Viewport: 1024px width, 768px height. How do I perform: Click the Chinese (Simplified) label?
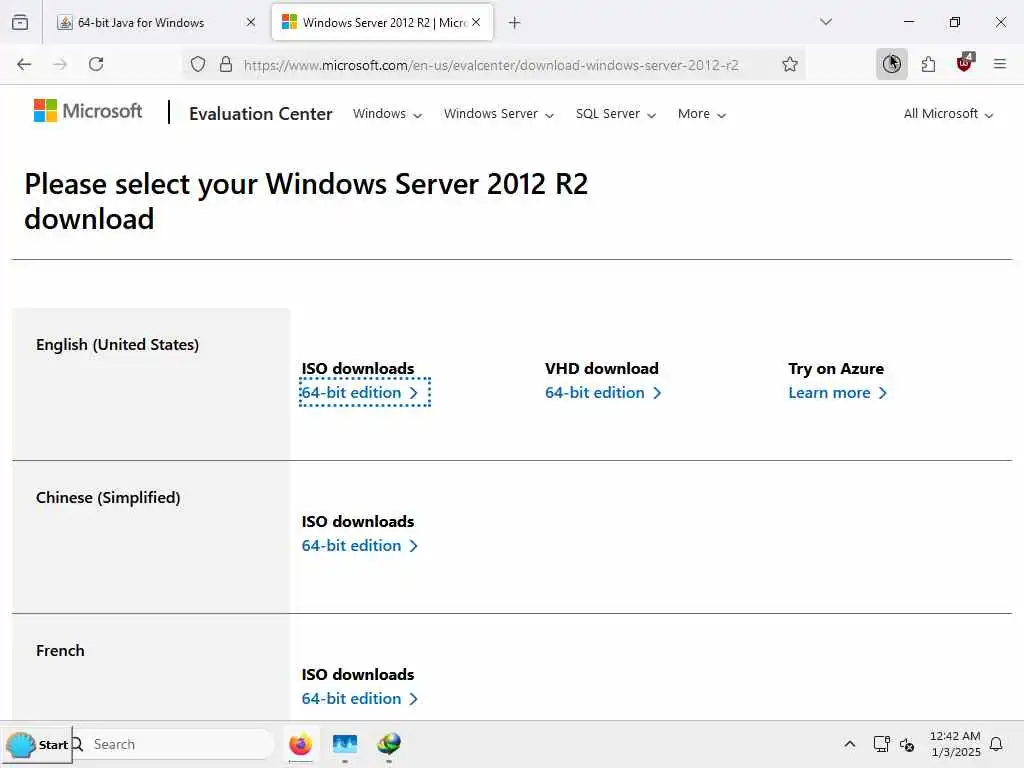click(x=108, y=498)
